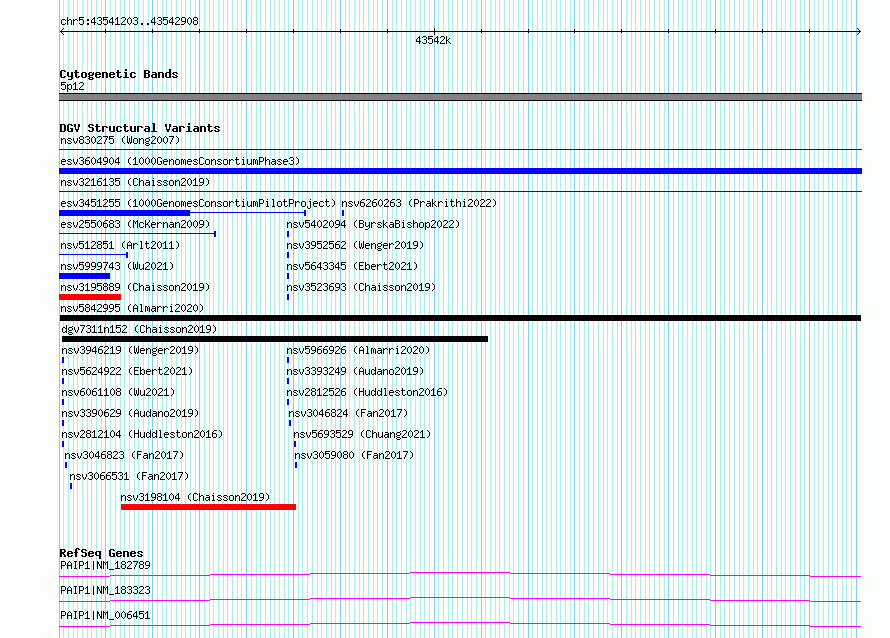Click the RefSeq Genes track title
The height and width of the screenshot is (638, 890).
[101, 553]
